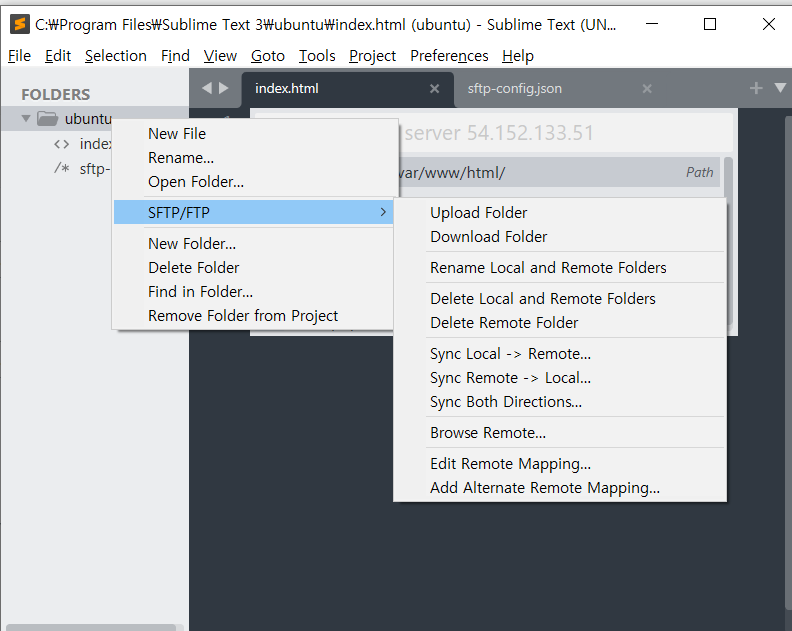Choose Rename... from context menu
Image resolution: width=792 pixels, height=631 pixels.
tap(253, 158)
